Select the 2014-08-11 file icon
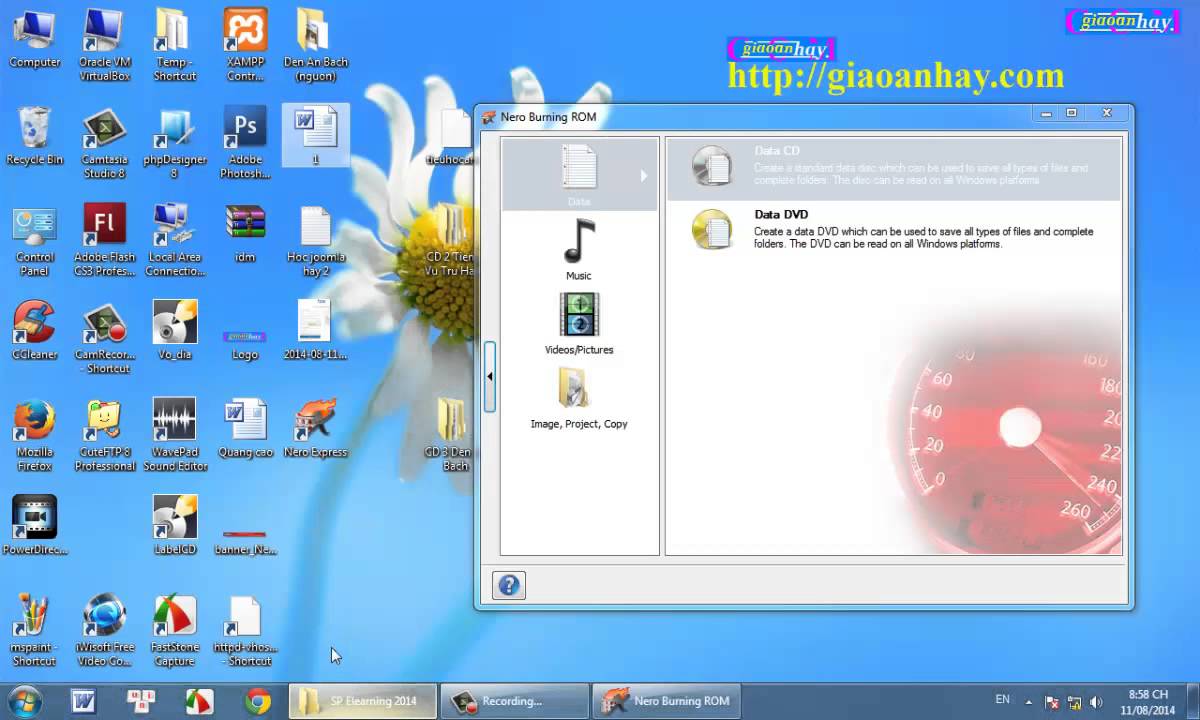The width and height of the screenshot is (1200, 720). 315,330
